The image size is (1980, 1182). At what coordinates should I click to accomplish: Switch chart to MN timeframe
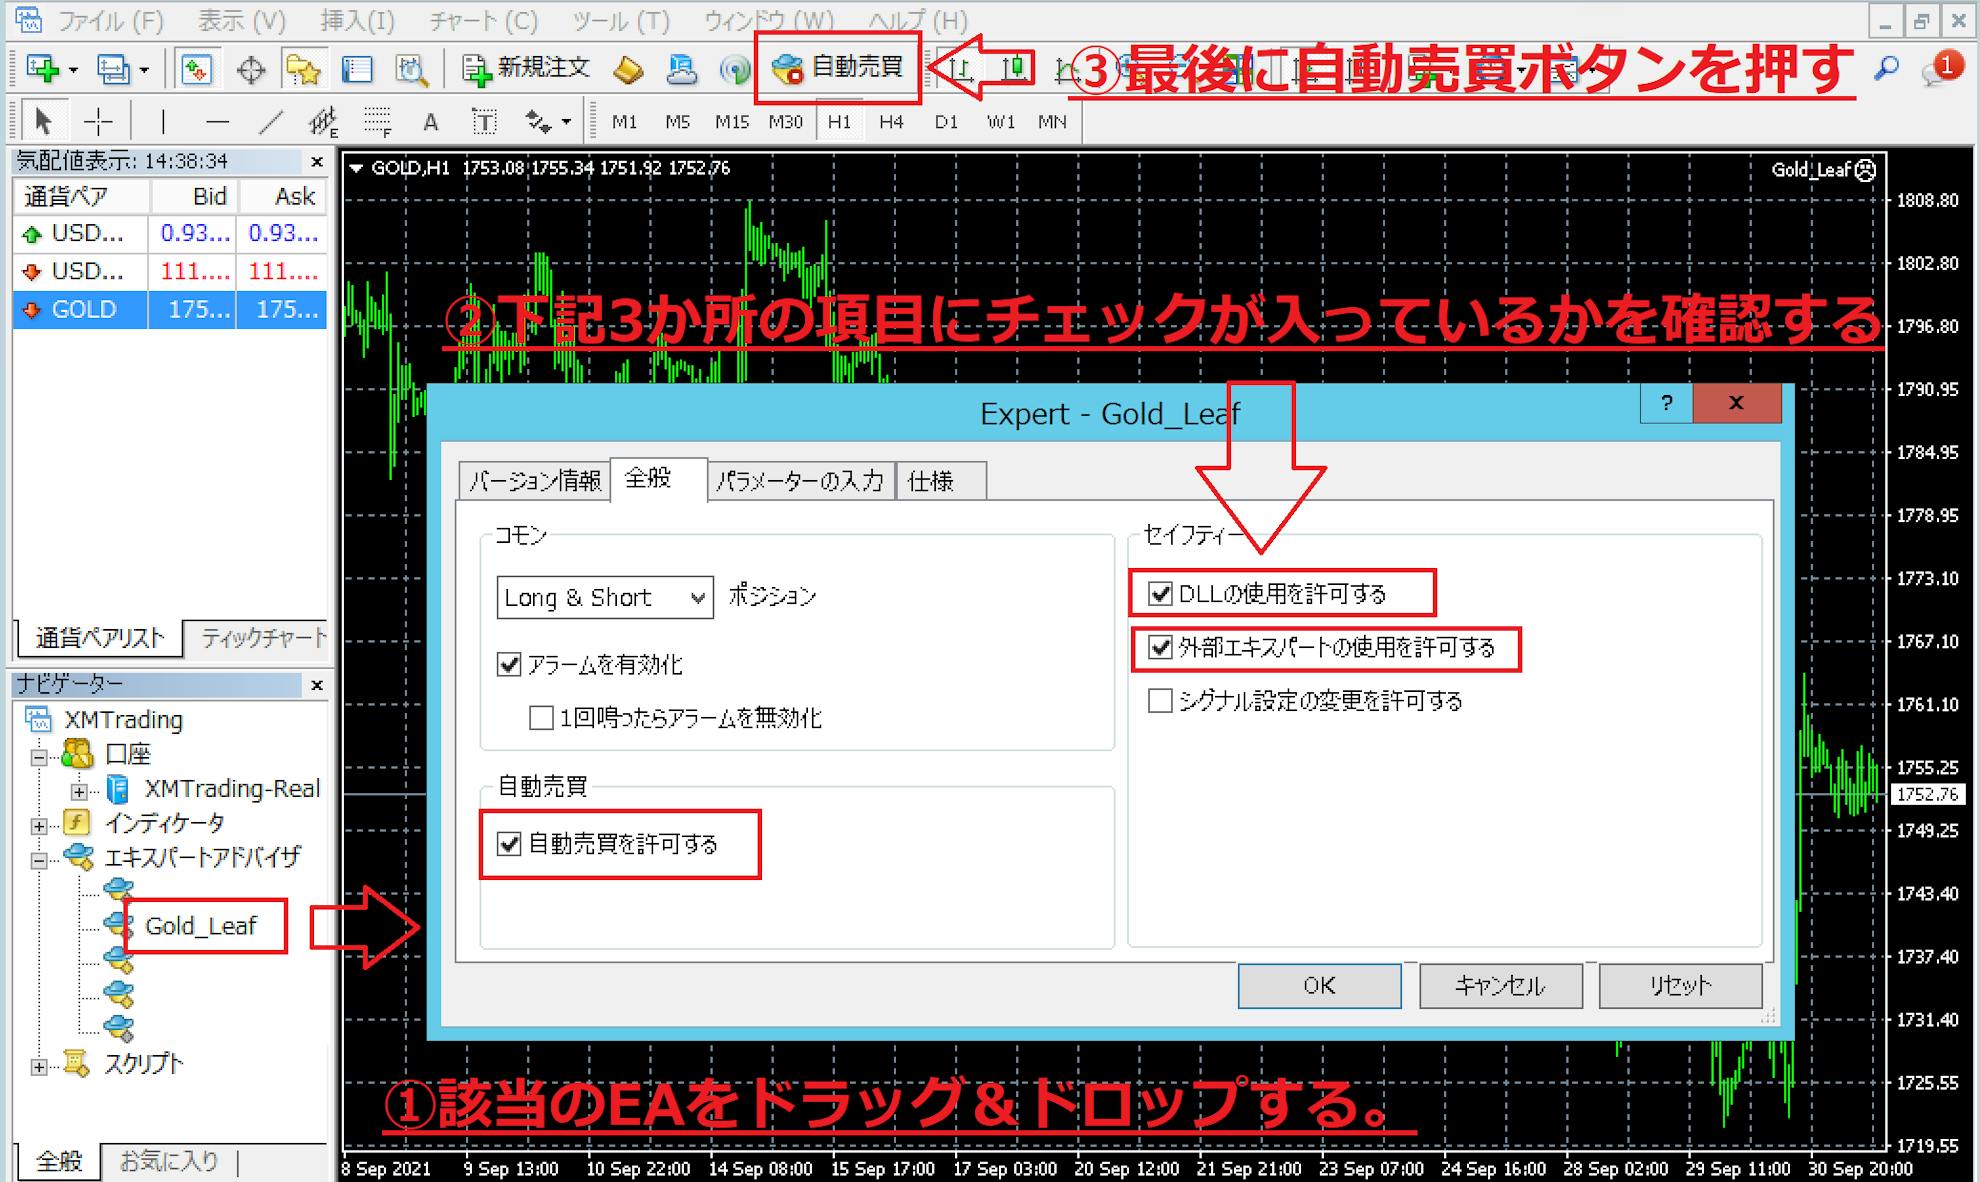pyautogui.click(x=1052, y=122)
